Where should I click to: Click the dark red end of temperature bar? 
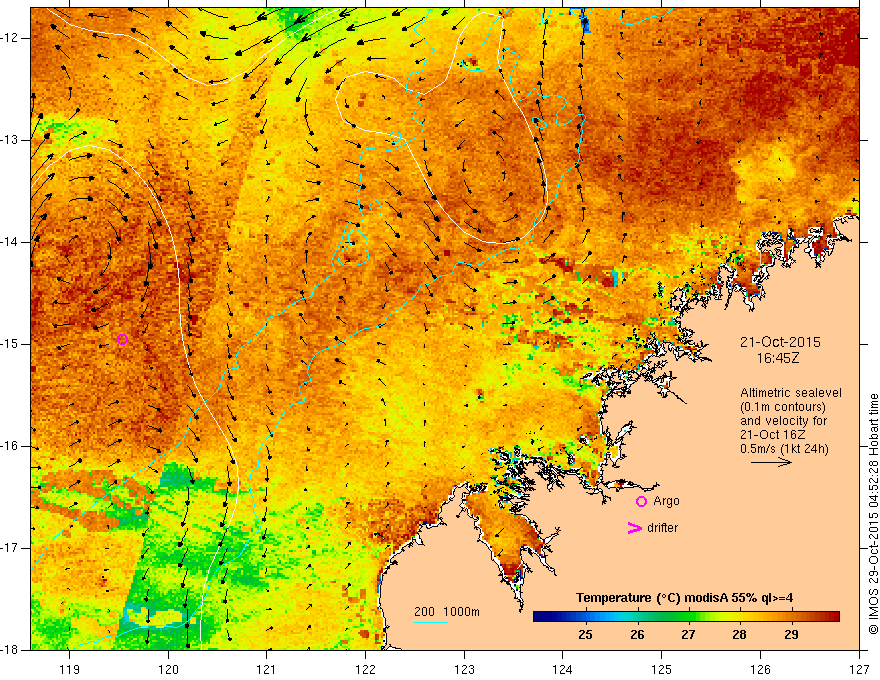(833, 617)
